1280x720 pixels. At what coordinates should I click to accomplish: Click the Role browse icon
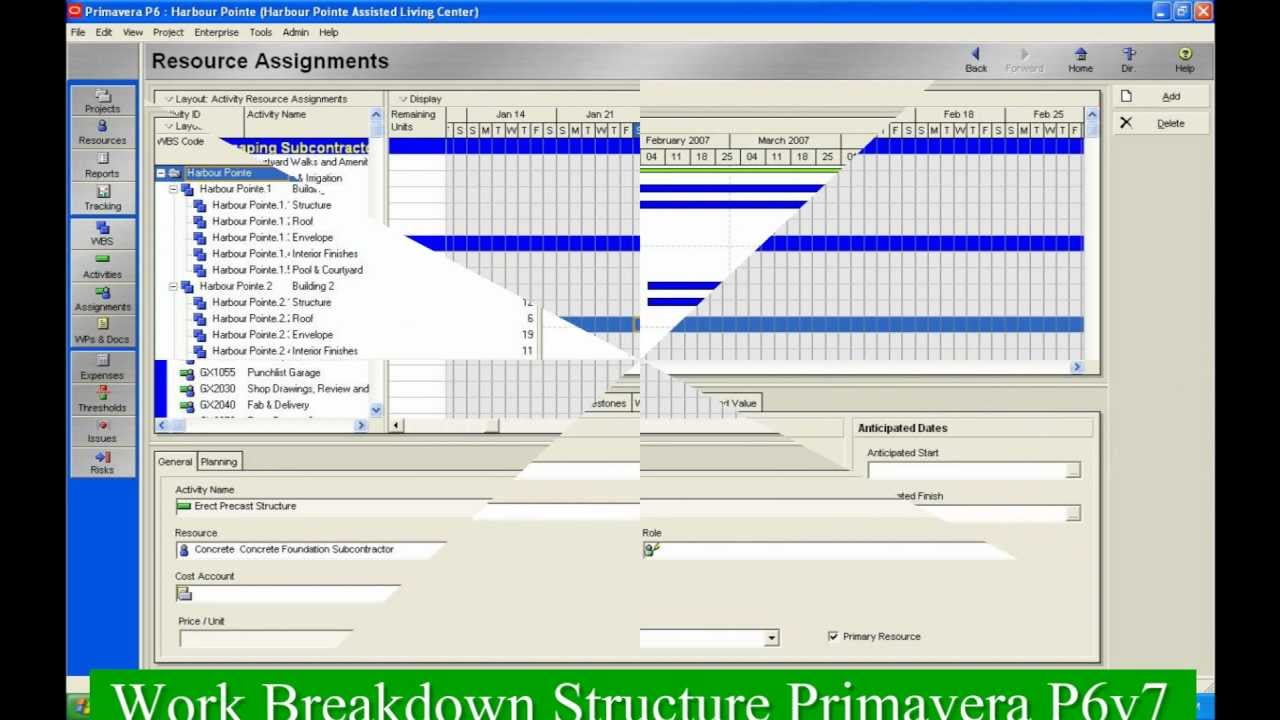pyautogui.click(x=650, y=550)
